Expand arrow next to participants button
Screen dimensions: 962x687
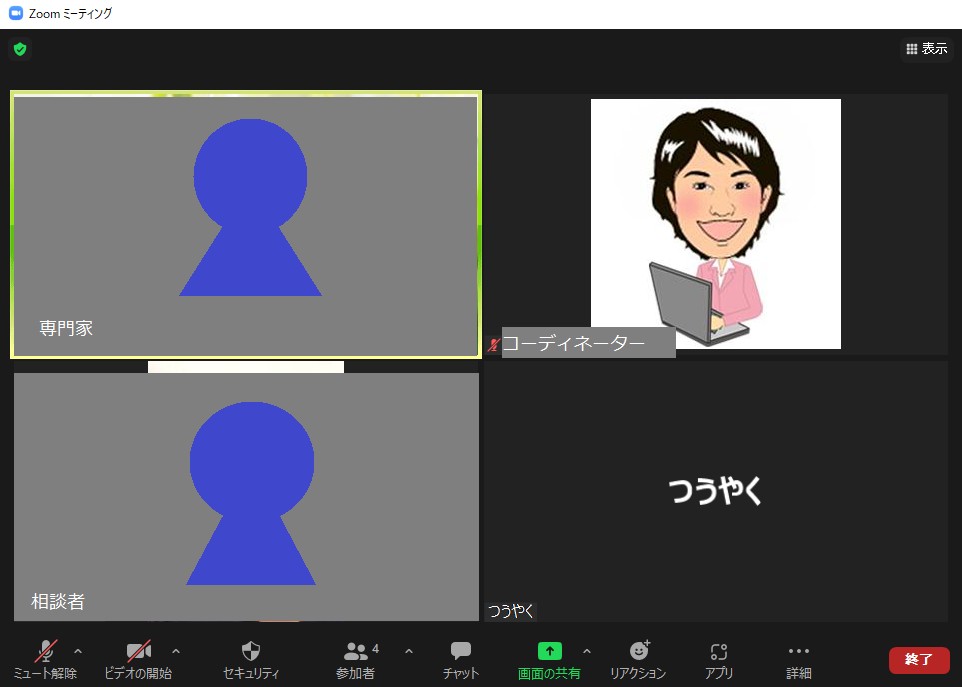click(x=408, y=651)
